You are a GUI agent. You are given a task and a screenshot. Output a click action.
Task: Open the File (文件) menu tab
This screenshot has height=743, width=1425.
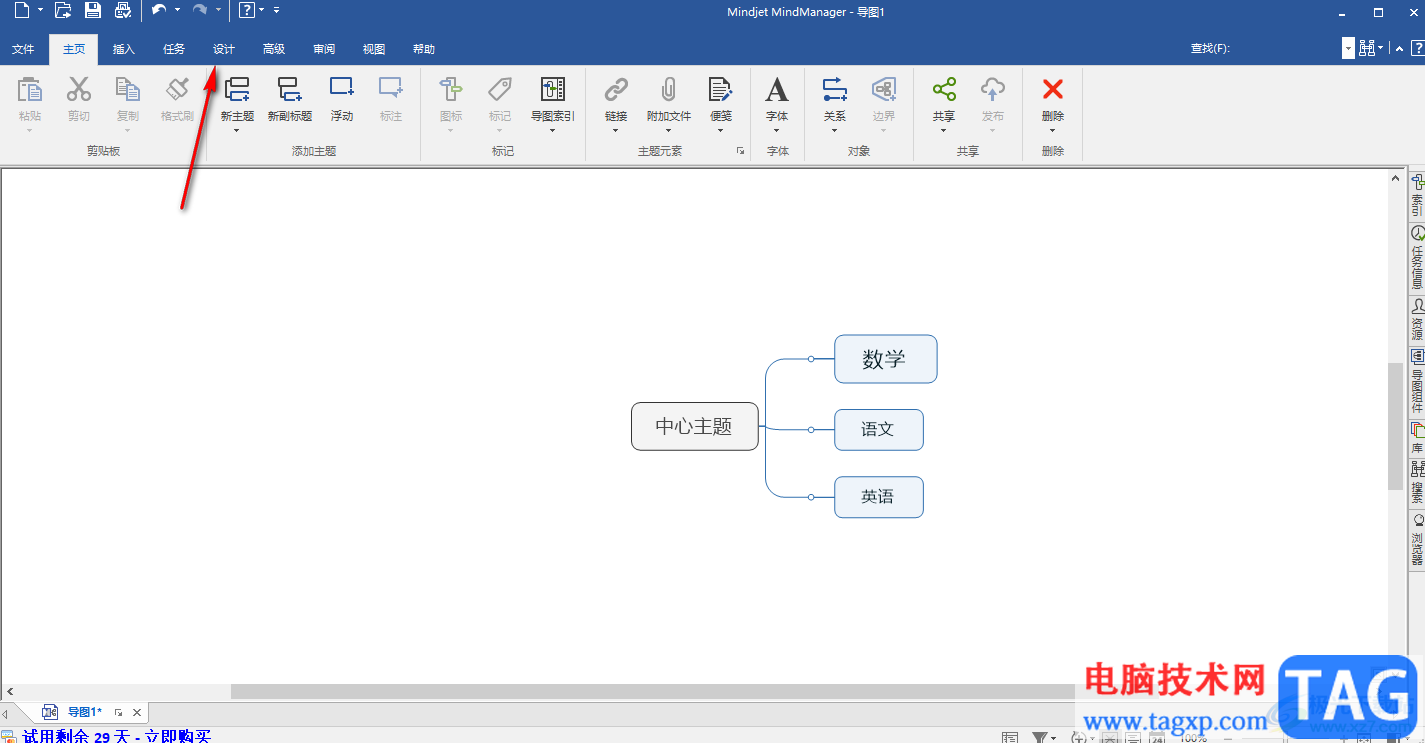click(x=23, y=49)
